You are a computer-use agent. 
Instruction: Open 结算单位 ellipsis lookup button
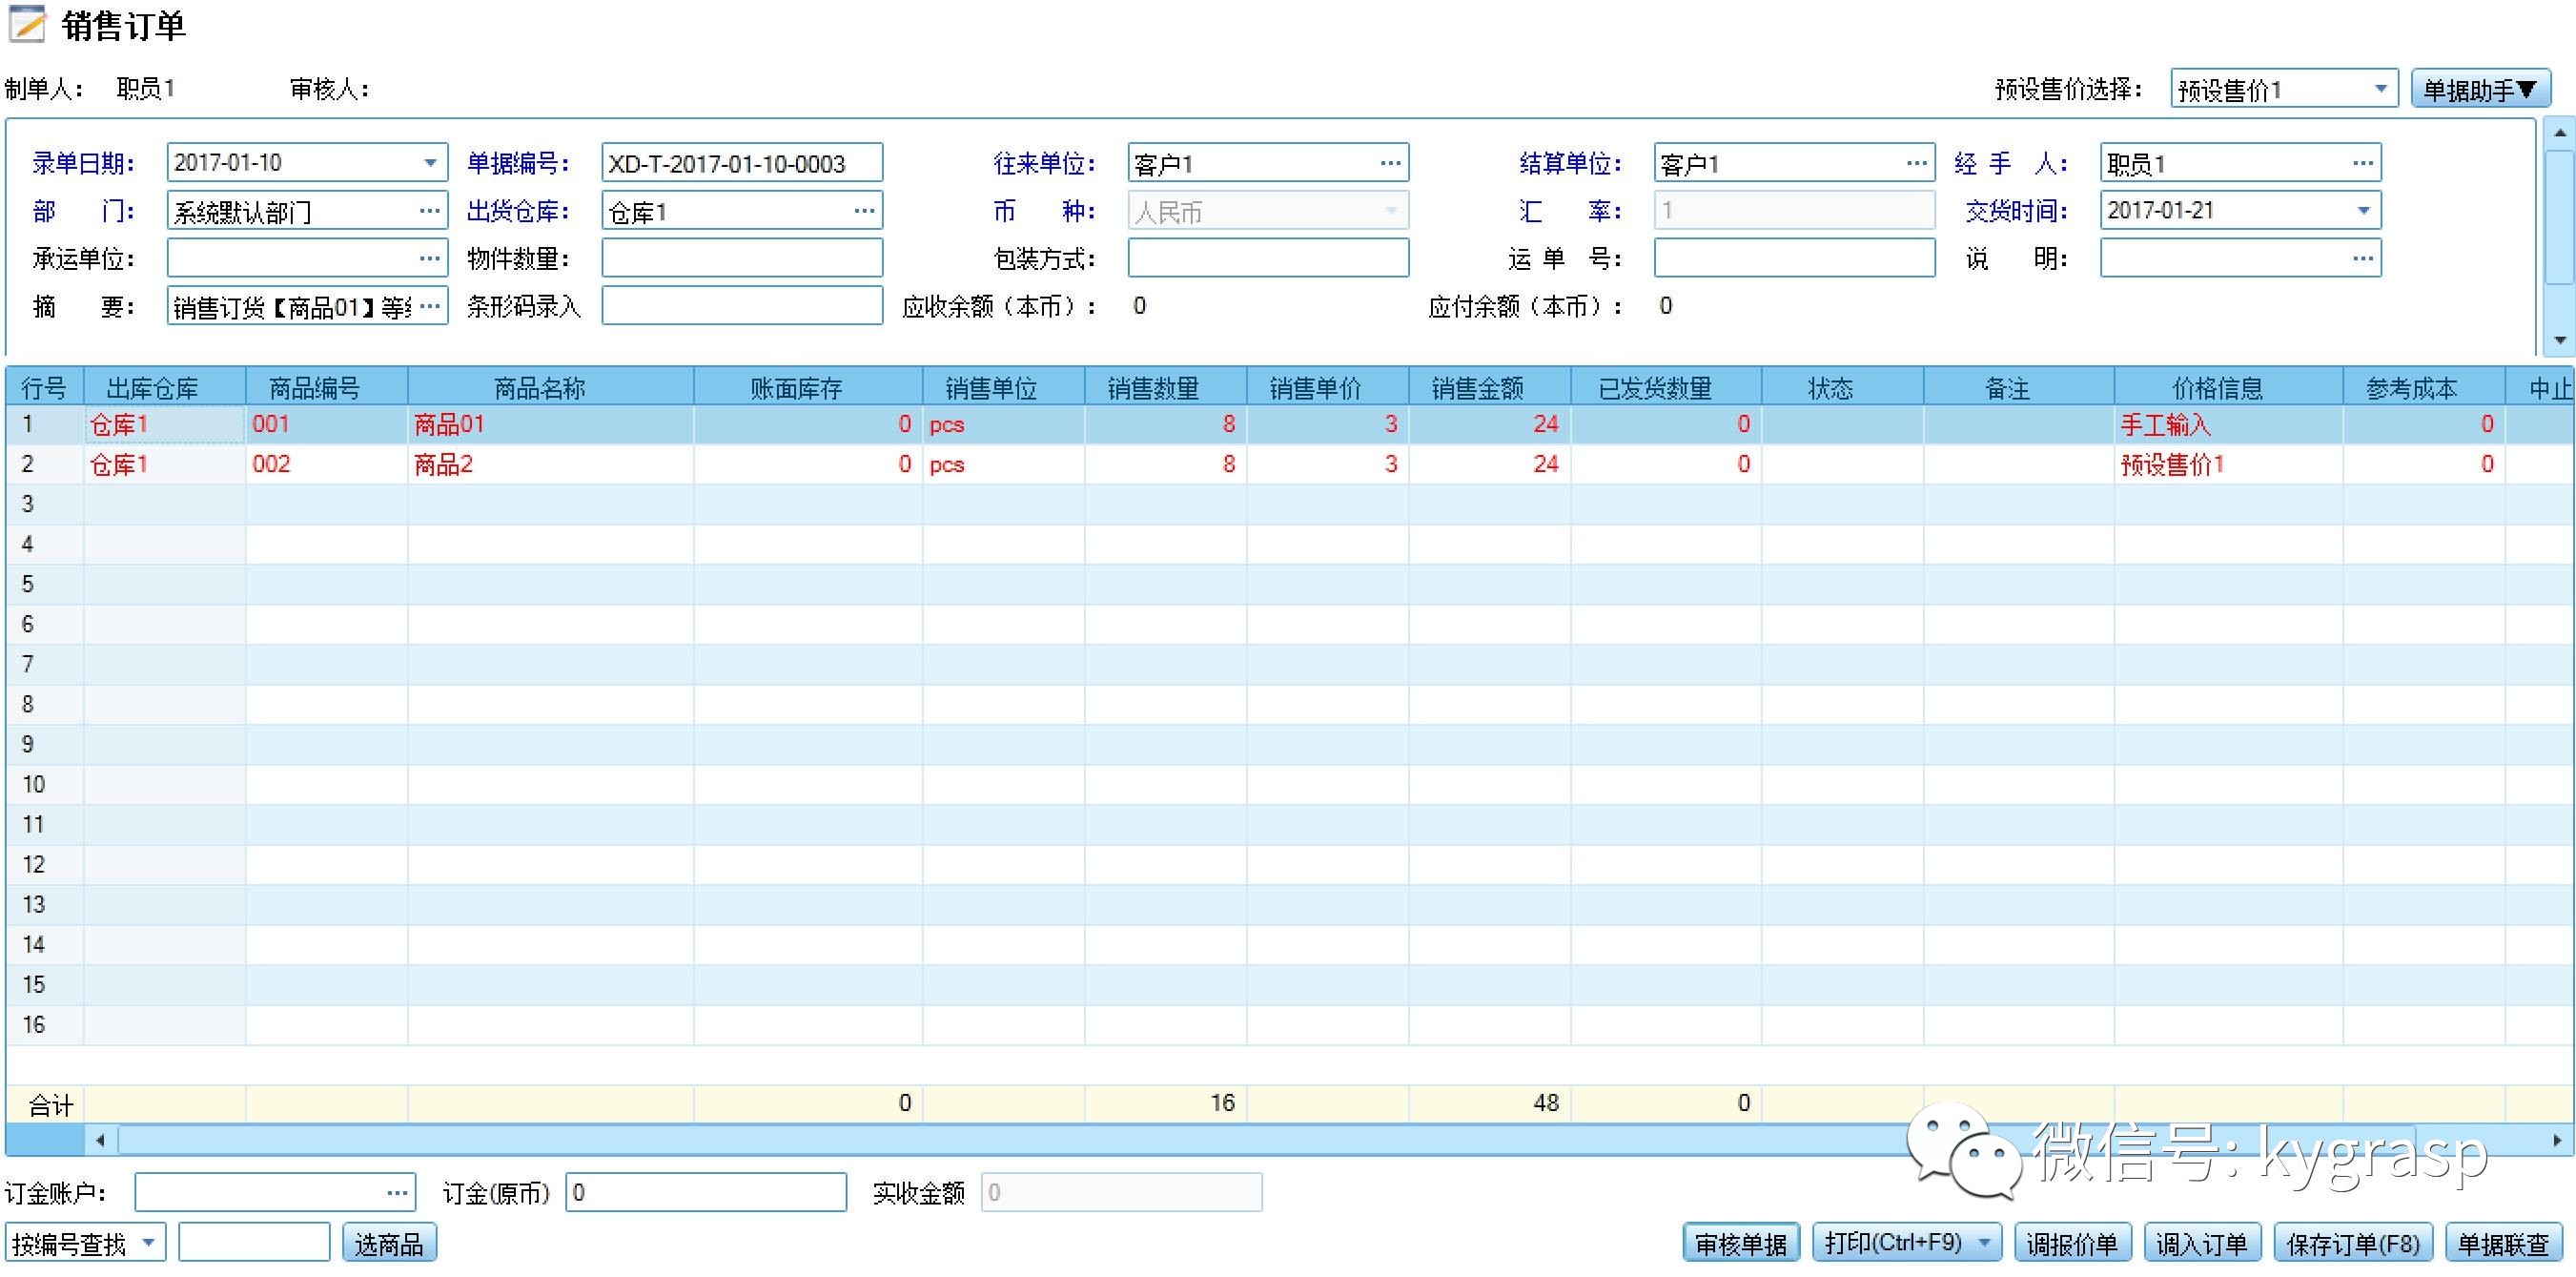[1916, 163]
